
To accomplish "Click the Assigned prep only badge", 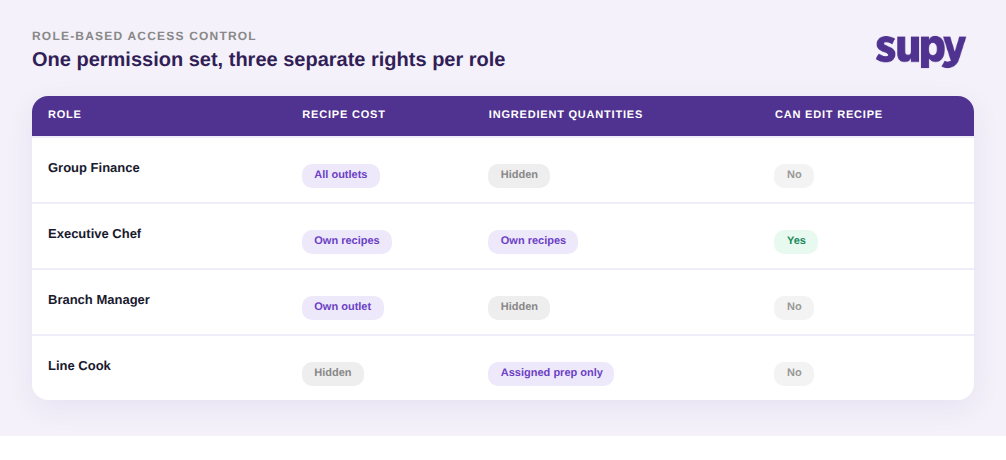I will [x=551, y=373].
